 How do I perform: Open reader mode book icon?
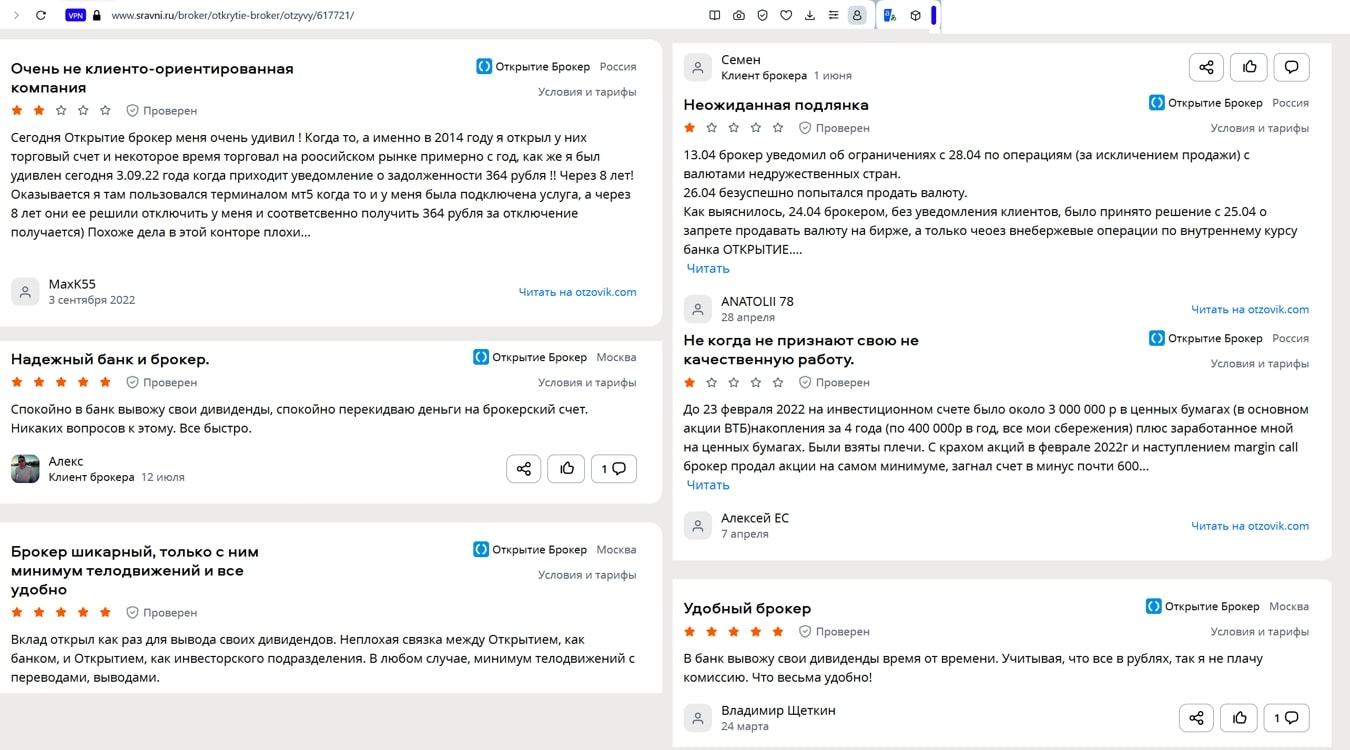pyautogui.click(x=714, y=15)
